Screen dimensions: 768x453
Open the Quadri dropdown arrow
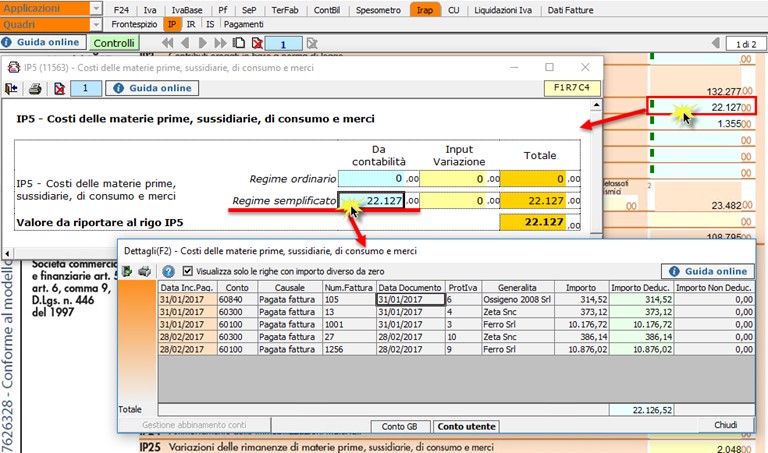tap(96, 24)
